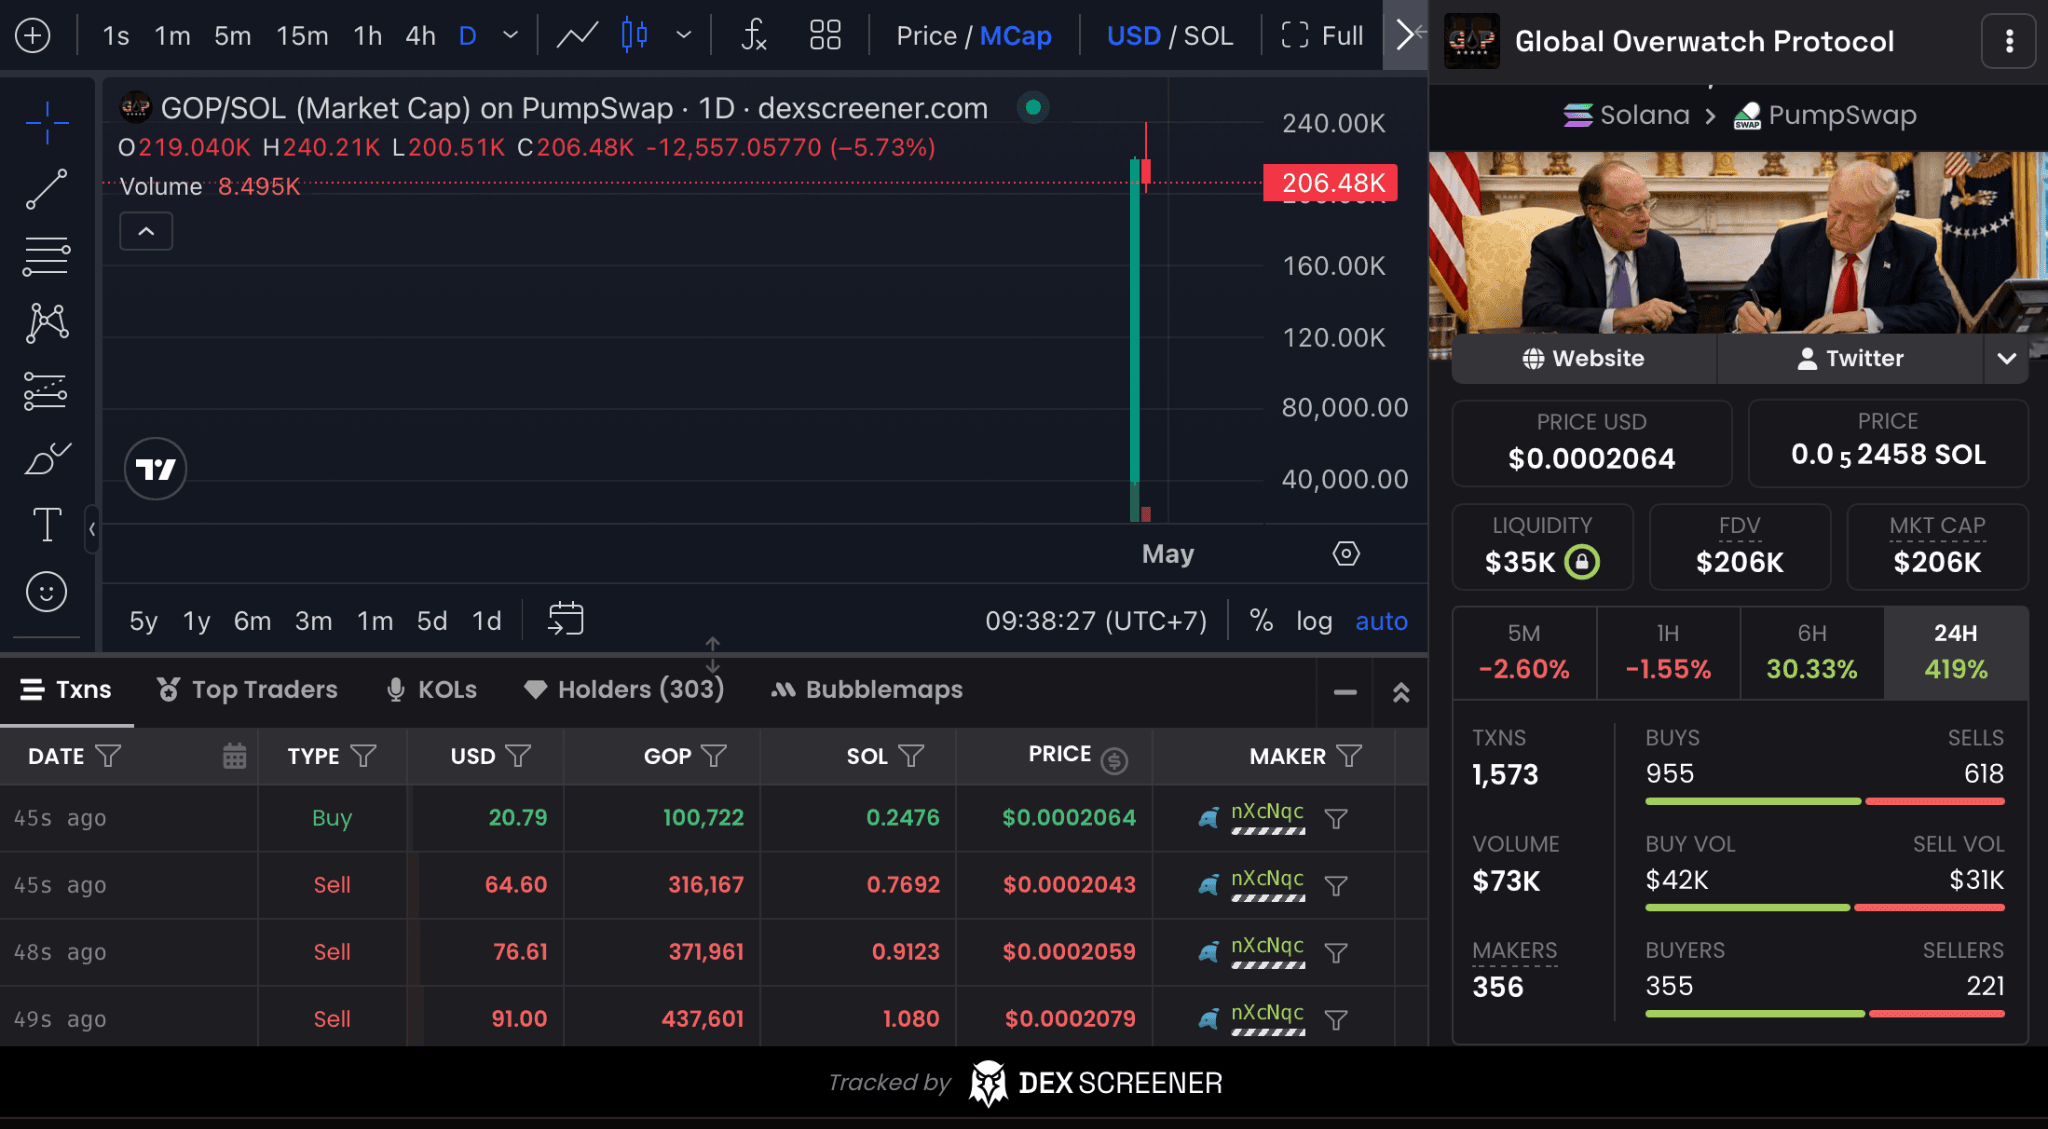Open chart settings gear near May

tap(1346, 553)
